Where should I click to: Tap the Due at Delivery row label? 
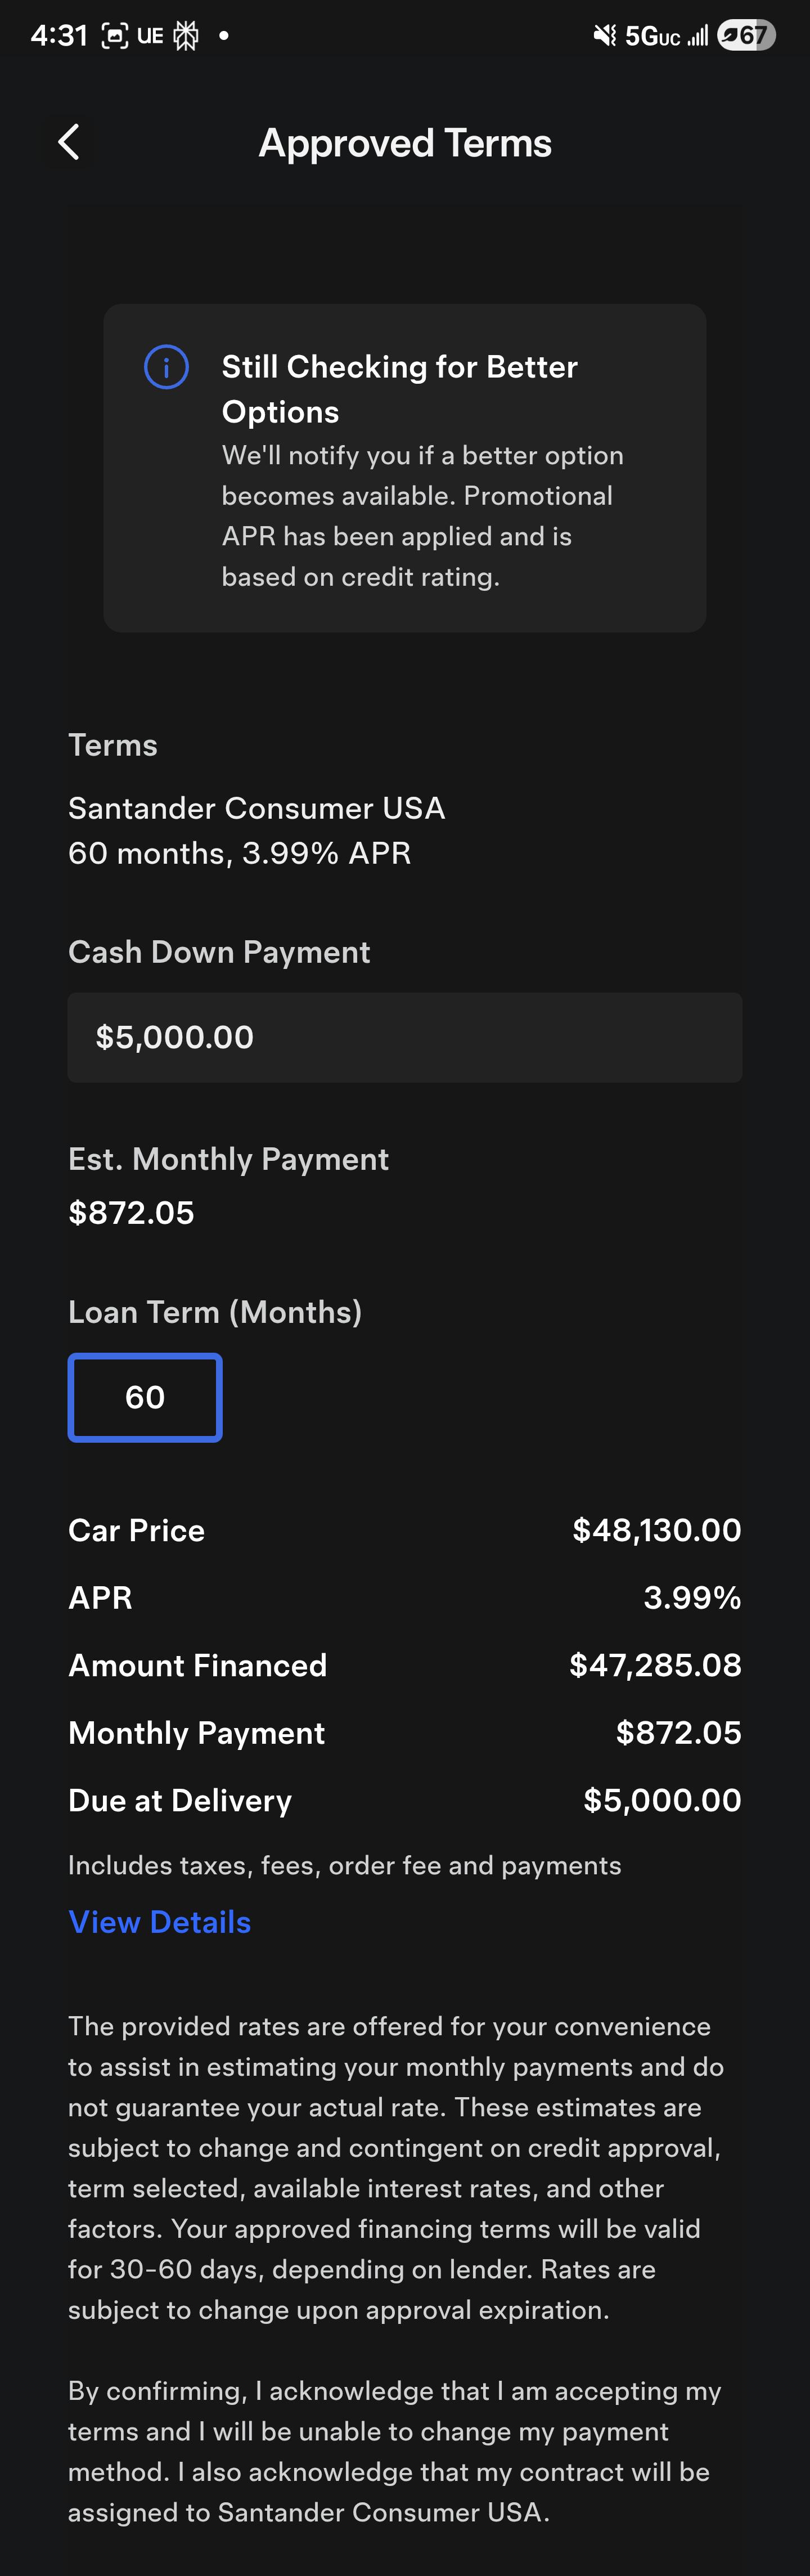(x=180, y=1800)
